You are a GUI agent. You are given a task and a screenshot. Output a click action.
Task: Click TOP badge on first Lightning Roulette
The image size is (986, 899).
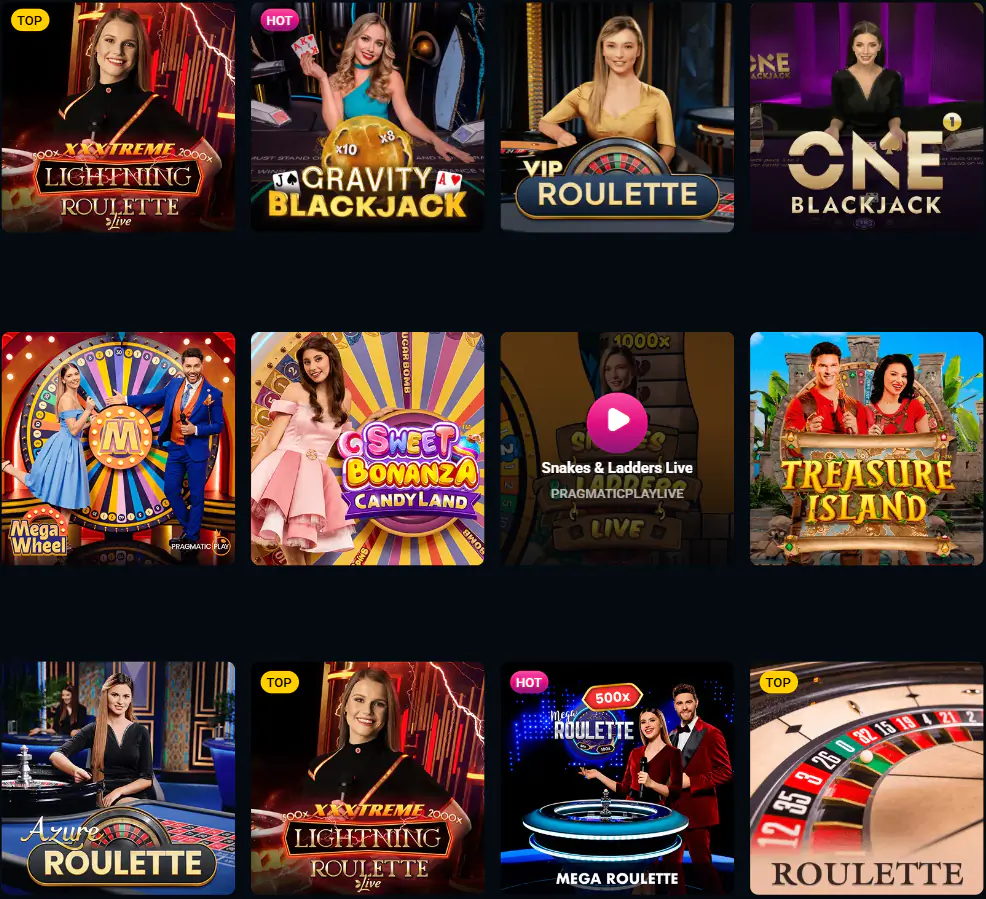click(x=30, y=20)
